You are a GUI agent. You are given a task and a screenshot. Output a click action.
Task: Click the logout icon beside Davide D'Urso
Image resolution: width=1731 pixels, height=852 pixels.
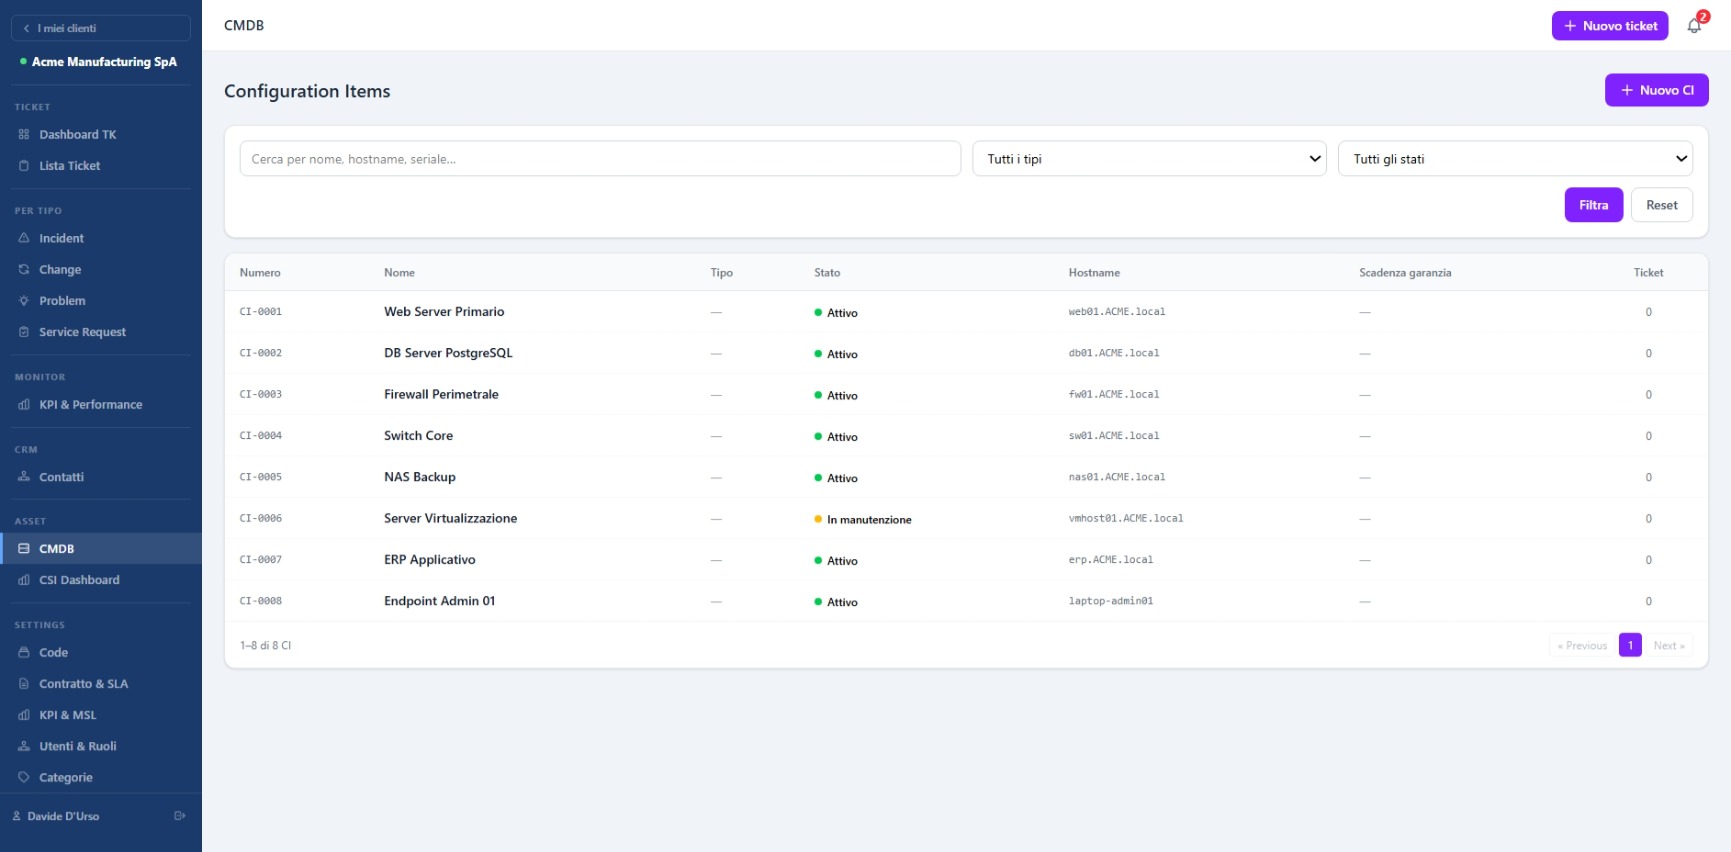(x=180, y=816)
